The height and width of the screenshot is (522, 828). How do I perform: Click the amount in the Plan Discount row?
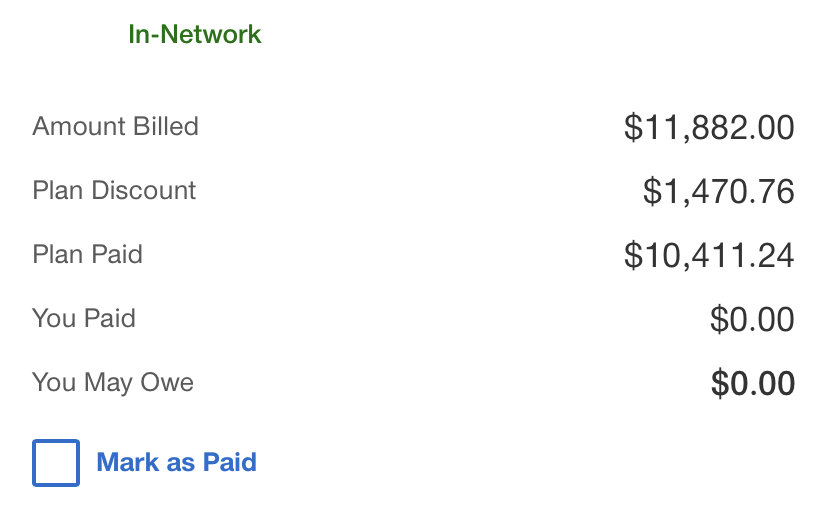click(718, 192)
